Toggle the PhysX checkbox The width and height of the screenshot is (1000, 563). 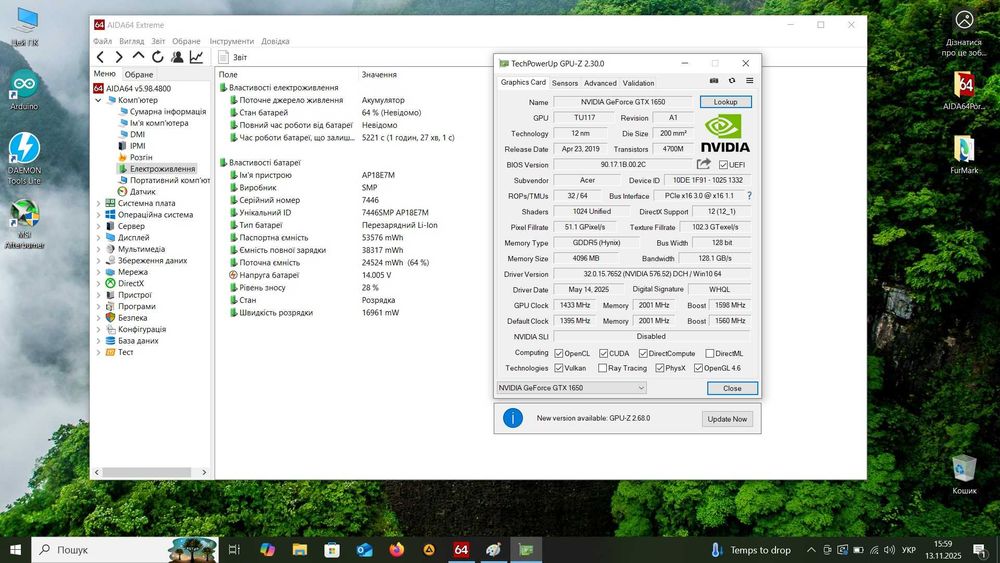(x=659, y=368)
